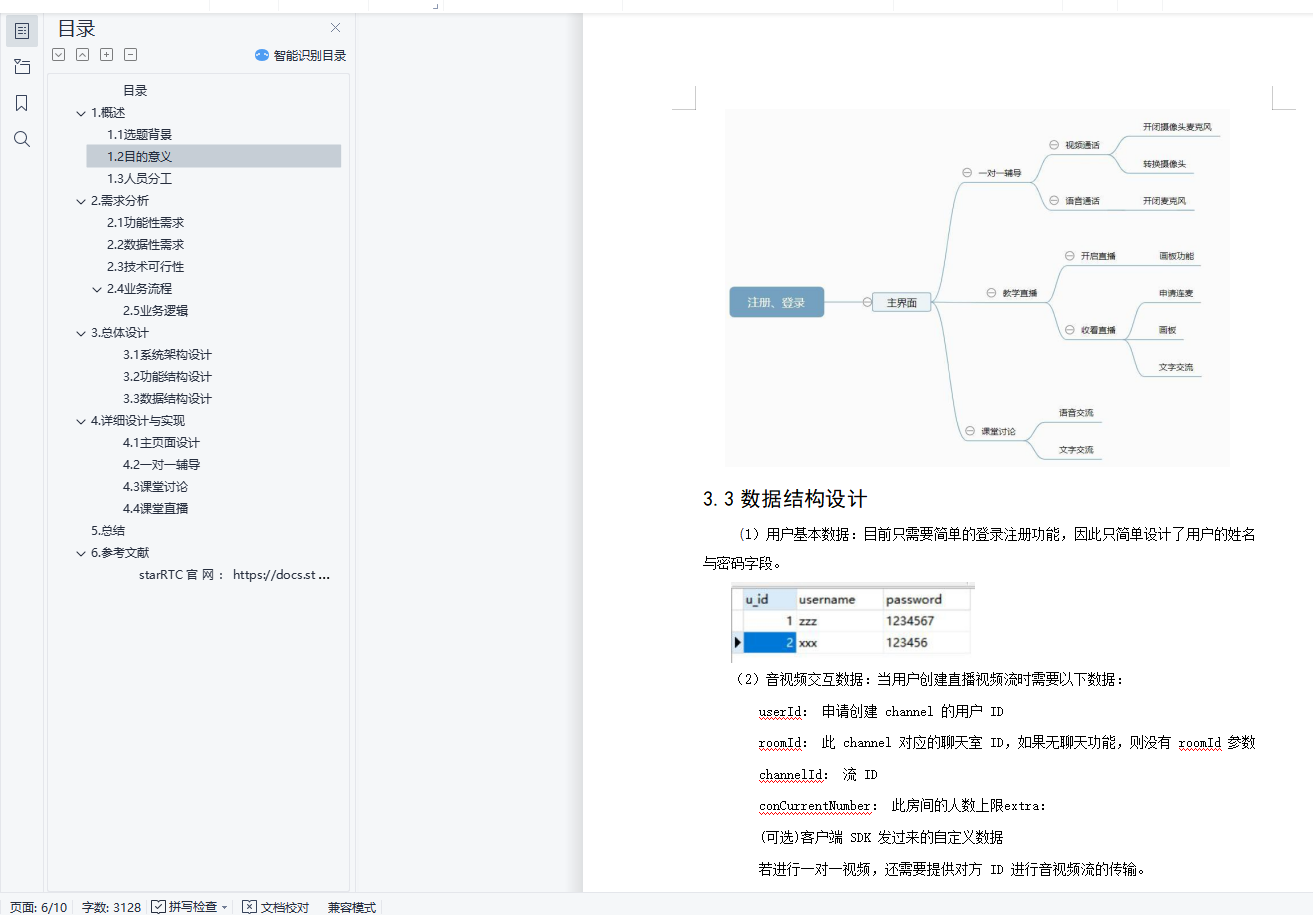Click the 智能识别目录 button
Viewport: 1313px width, 915px height.
point(300,56)
